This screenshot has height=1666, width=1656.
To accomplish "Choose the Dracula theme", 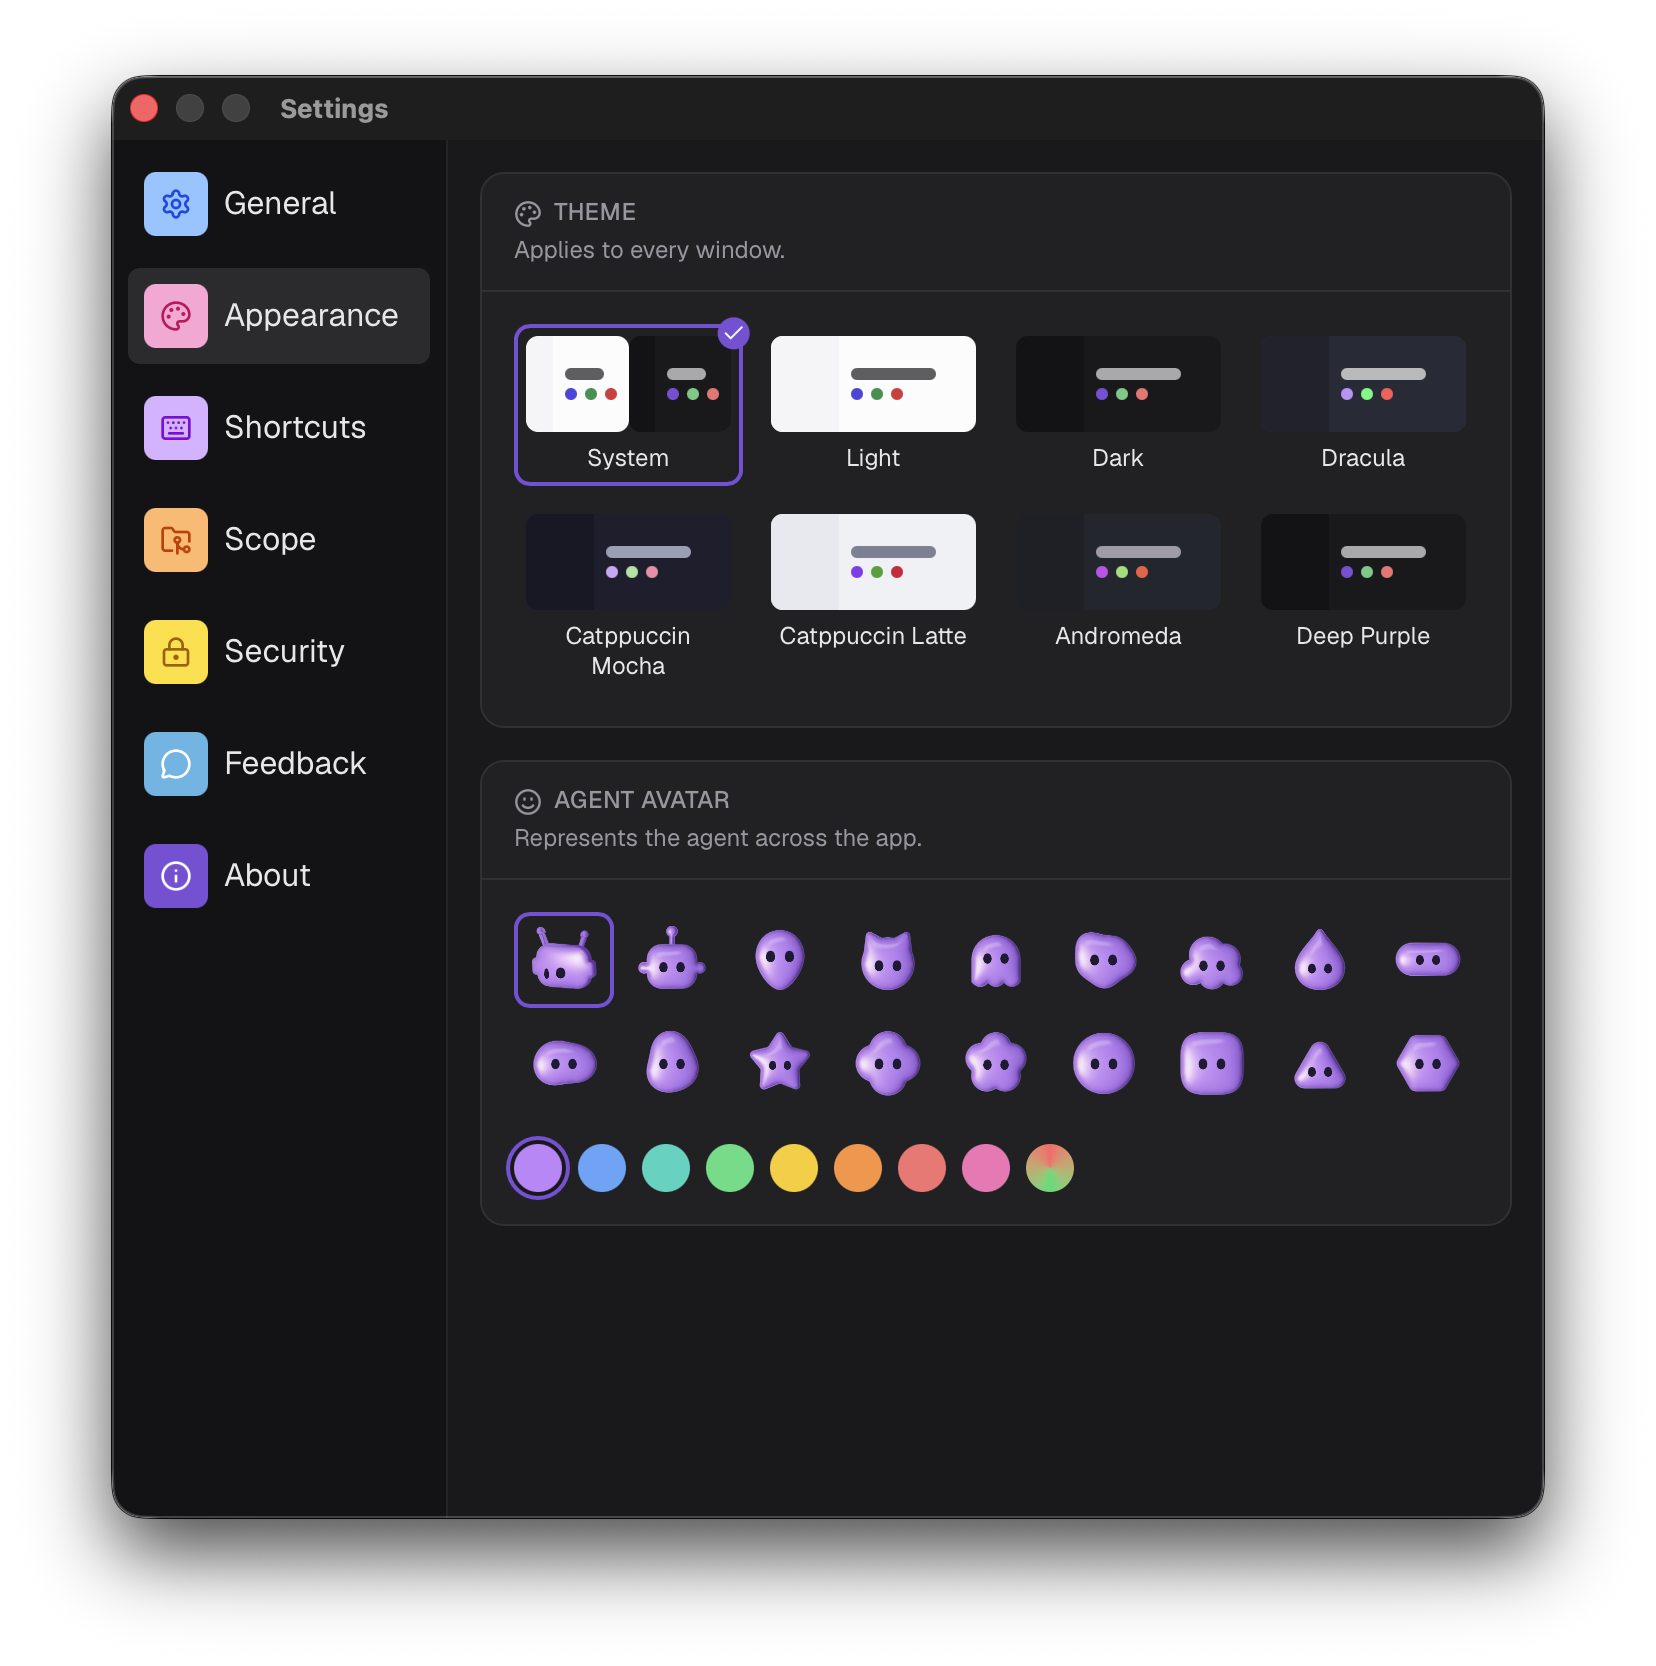I will tap(1363, 405).
